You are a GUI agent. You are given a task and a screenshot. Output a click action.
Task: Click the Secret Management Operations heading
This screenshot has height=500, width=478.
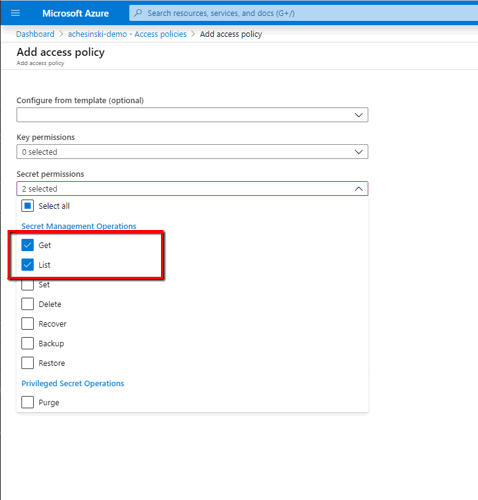click(x=79, y=226)
